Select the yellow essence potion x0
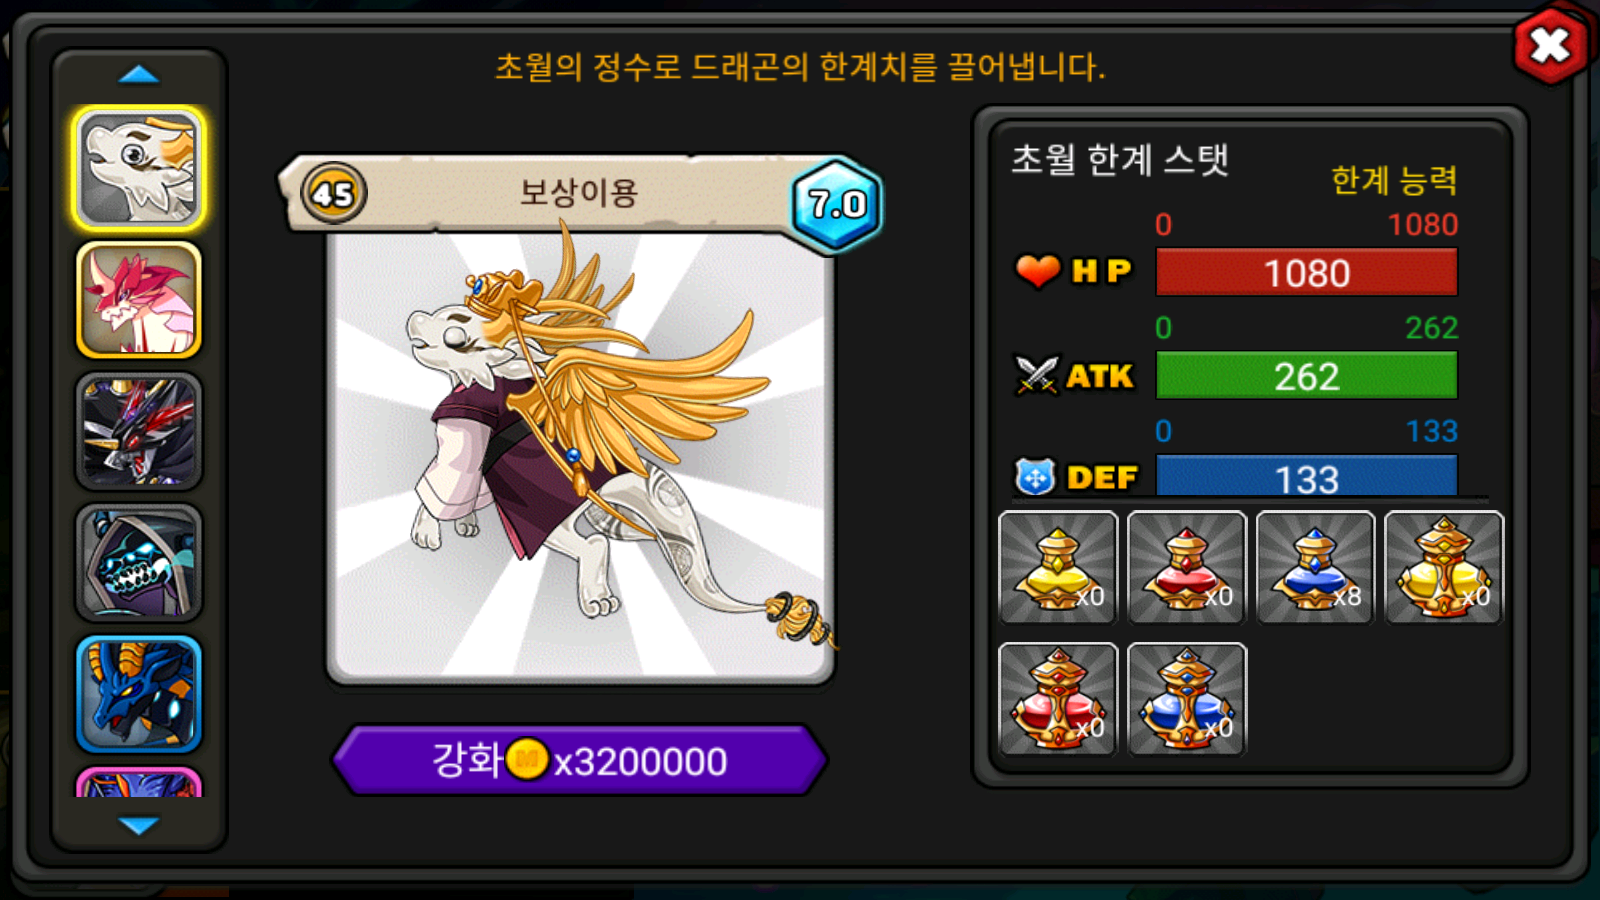This screenshot has height=900, width=1600. point(1058,568)
